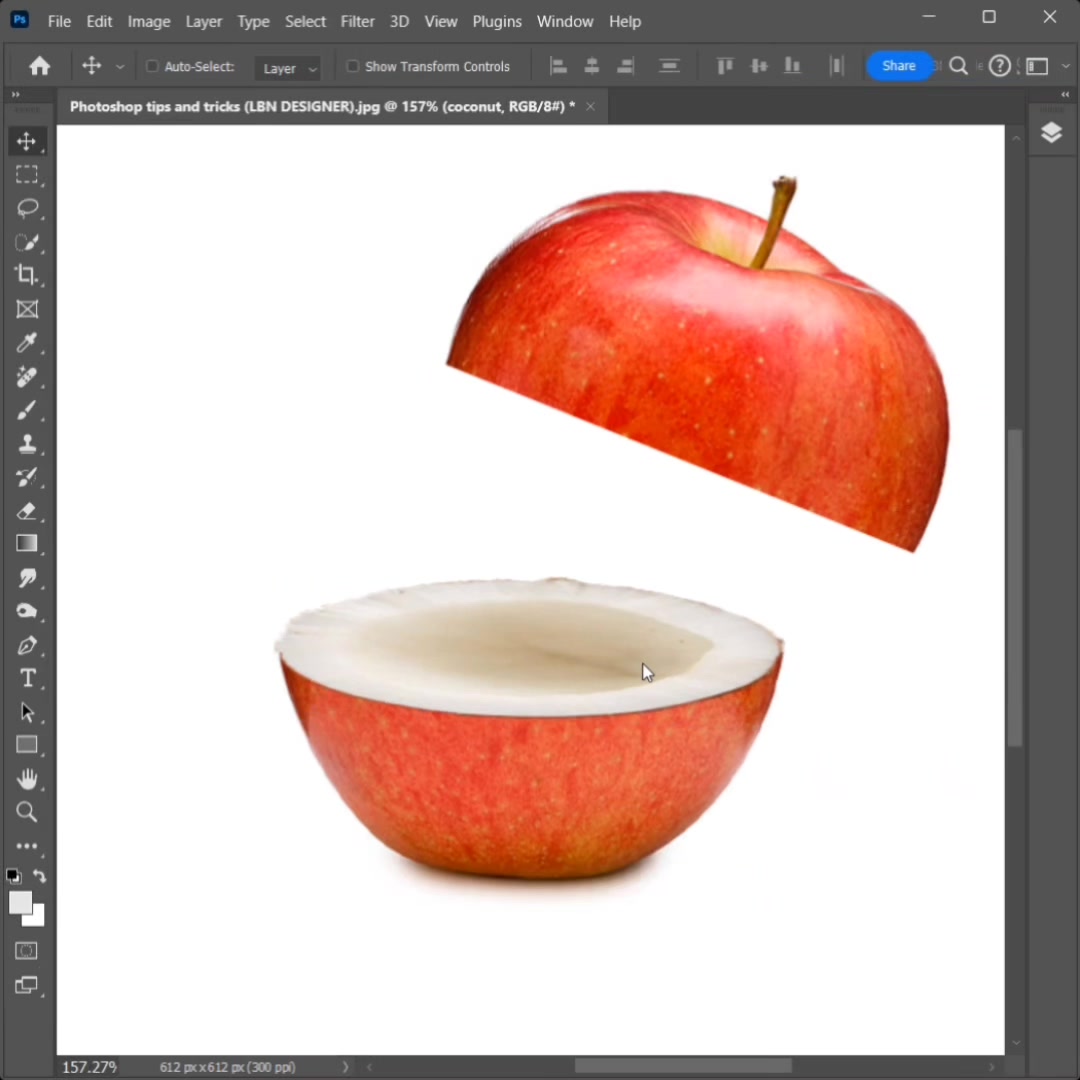Change the screen mode
This screenshot has width=1080, height=1080.
click(x=27, y=985)
